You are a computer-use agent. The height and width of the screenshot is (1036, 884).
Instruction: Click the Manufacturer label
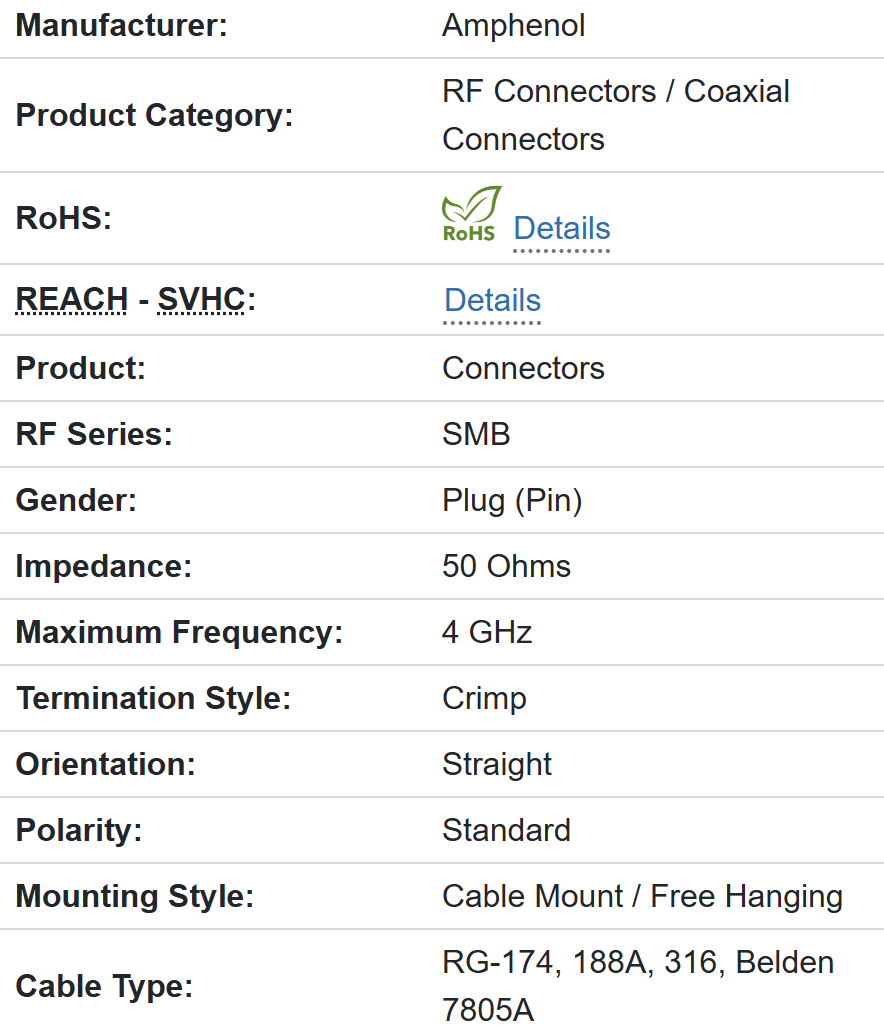[122, 25]
